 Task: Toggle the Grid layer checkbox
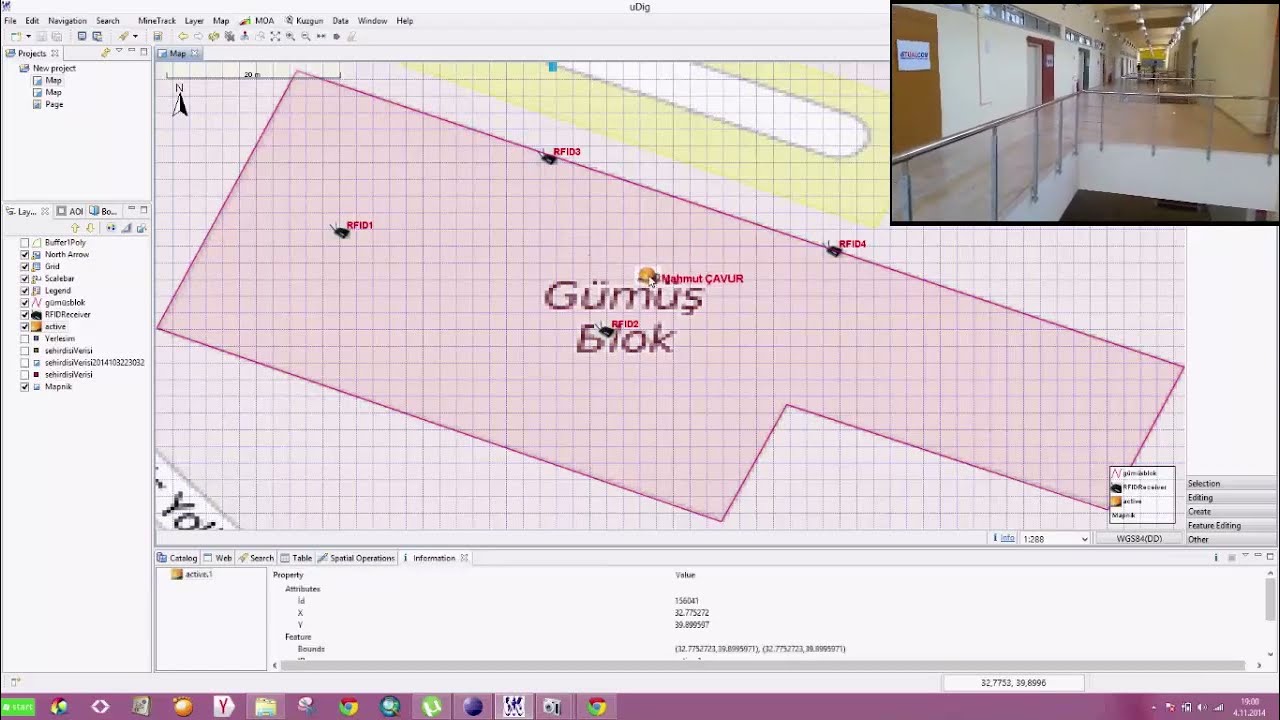25,266
